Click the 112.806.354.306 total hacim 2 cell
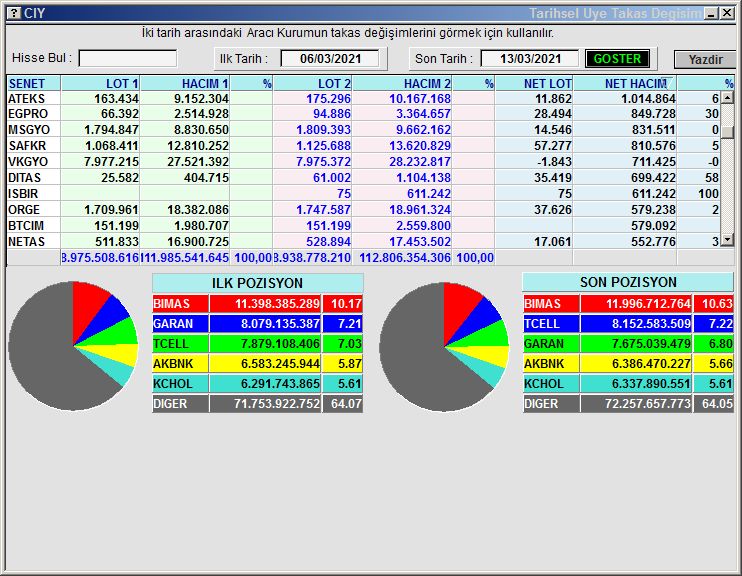 [x=402, y=258]
